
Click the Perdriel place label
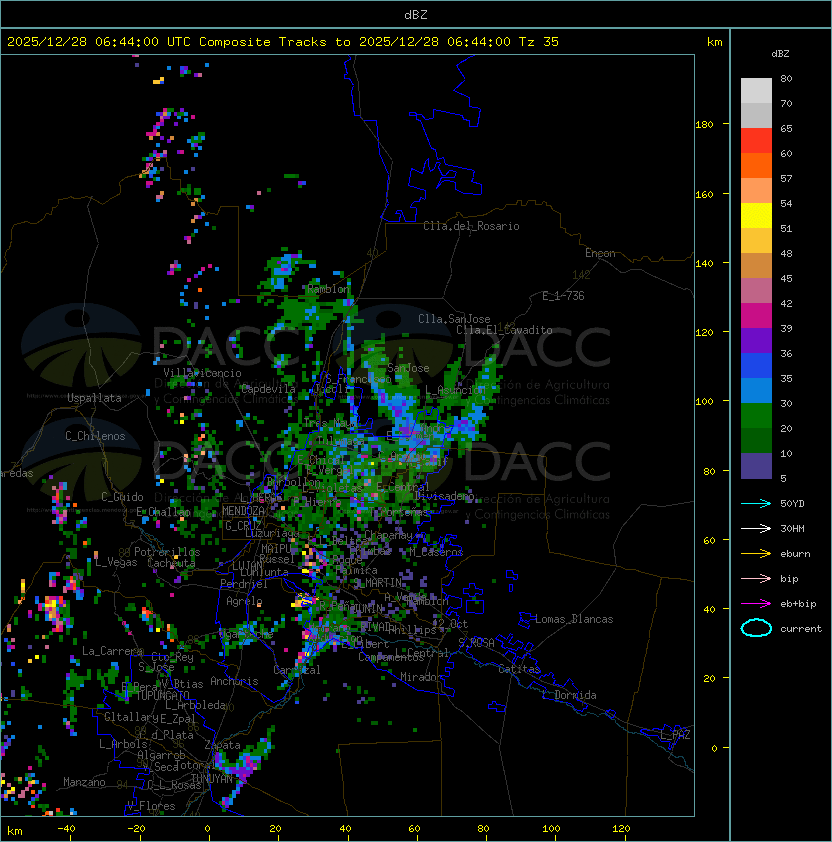coord(244,584)
